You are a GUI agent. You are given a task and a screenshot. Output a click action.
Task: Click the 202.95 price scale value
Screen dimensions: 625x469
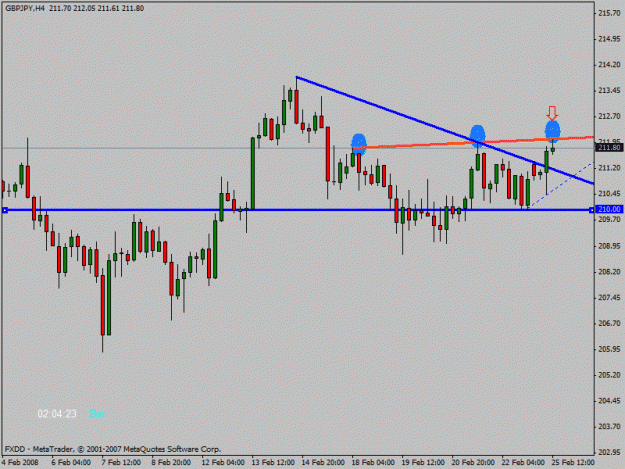tap(609, 453)
